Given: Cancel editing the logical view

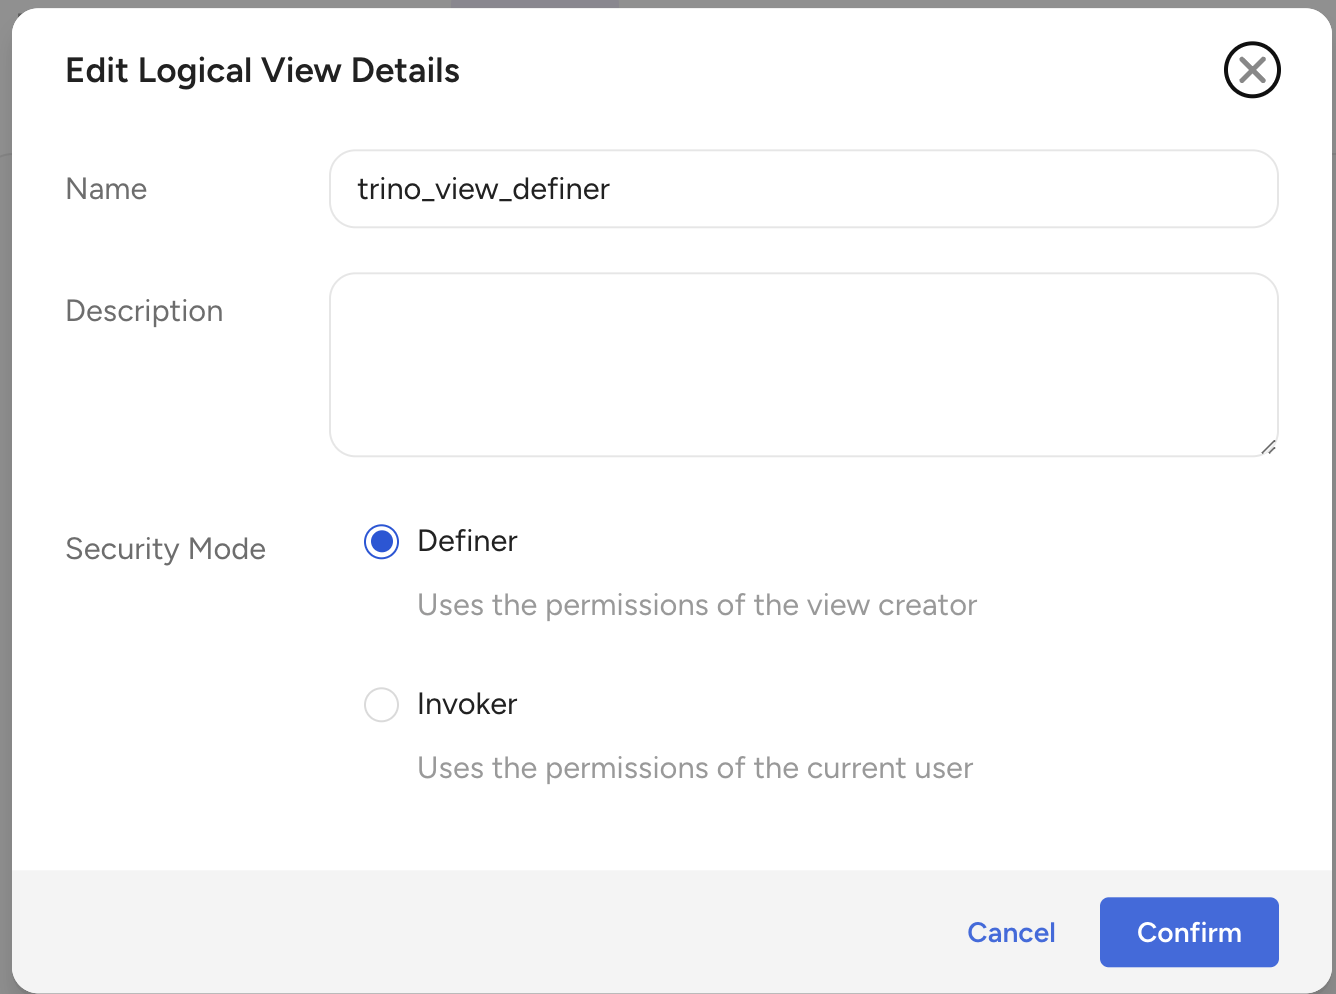Looking at the screenshot, I should click(1011, 932).
